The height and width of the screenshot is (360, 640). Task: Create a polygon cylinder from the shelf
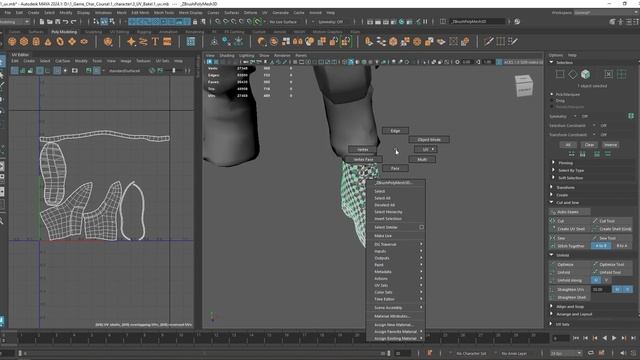(36, 41)
